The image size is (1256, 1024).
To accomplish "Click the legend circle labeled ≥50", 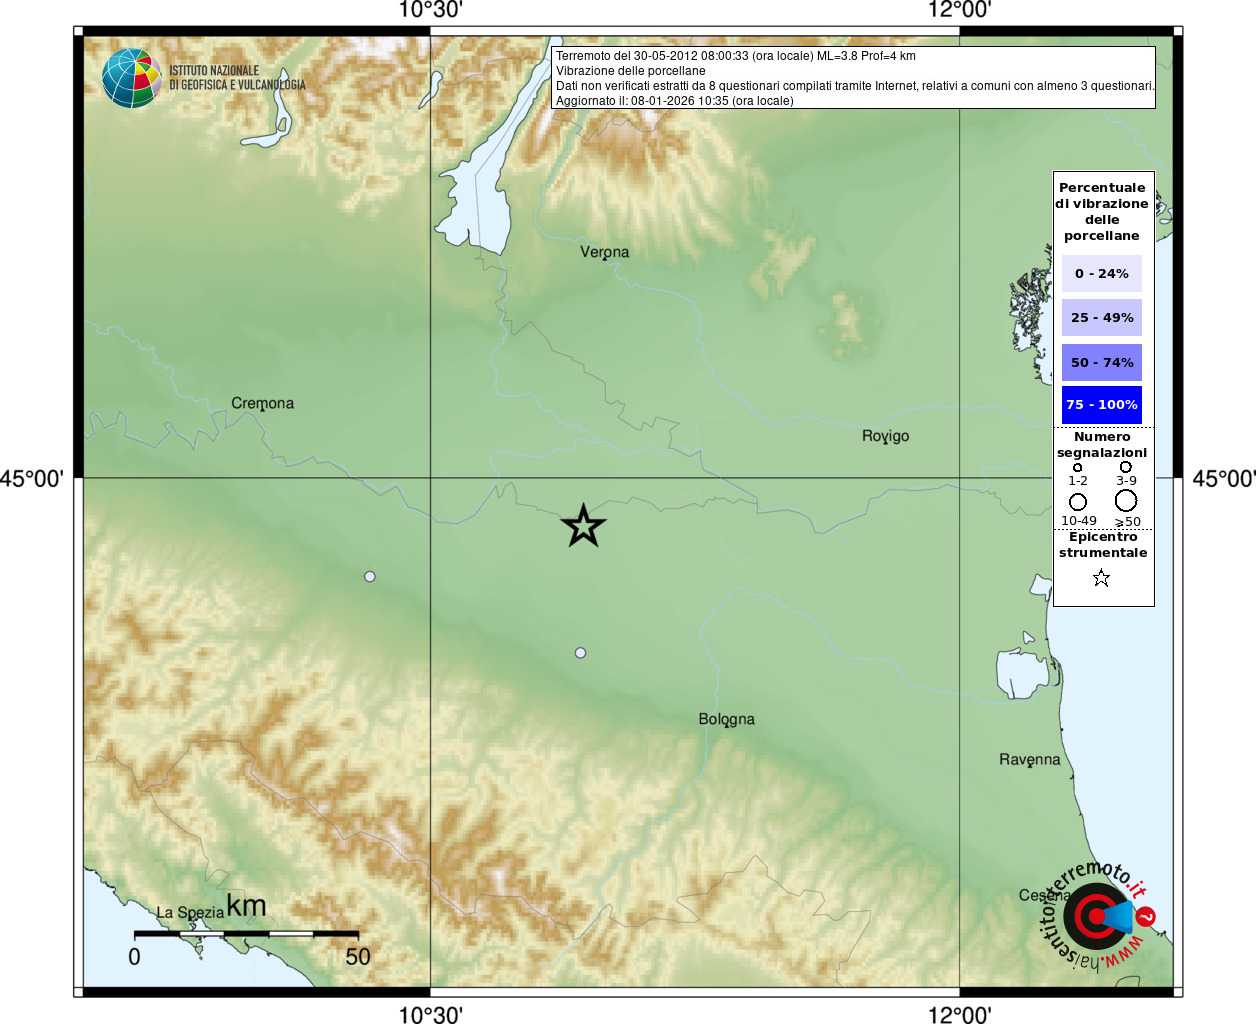I will (x=1126, y=501).
